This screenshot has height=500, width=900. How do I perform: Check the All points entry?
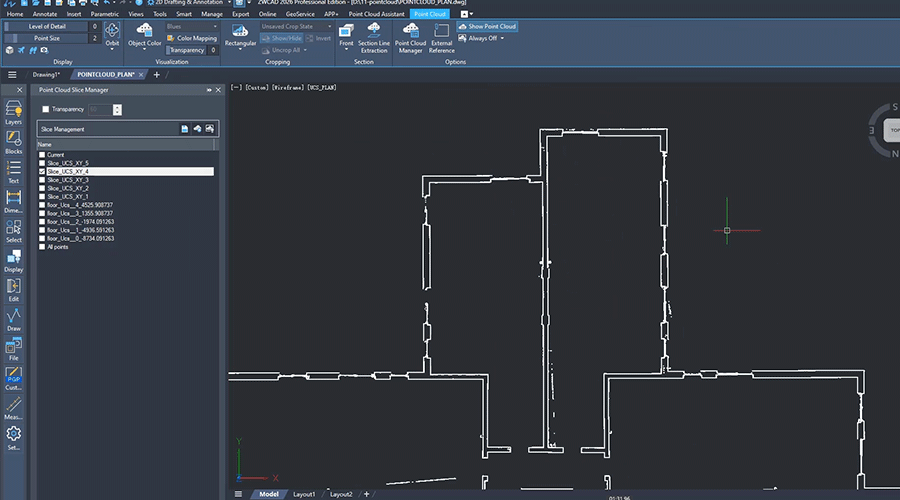42,247
